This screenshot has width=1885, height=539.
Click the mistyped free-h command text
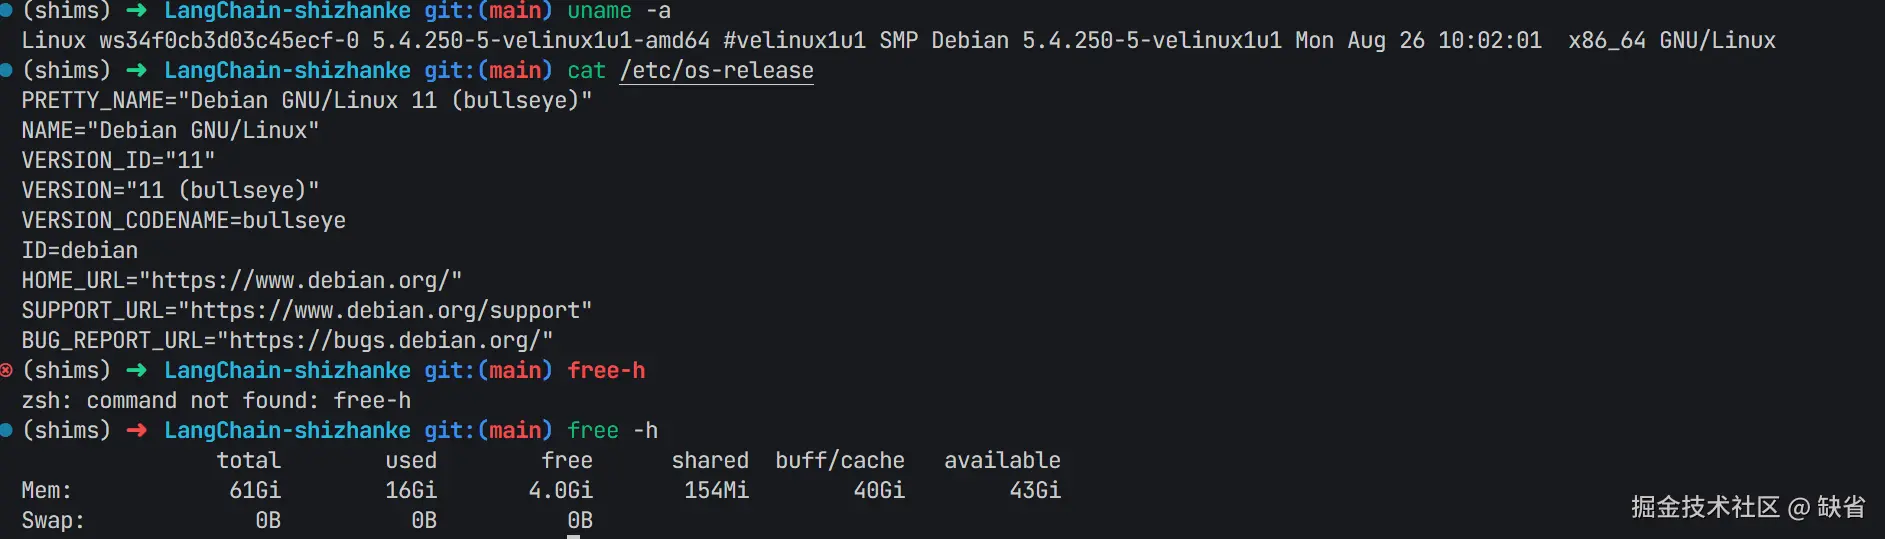tap(606, 370)
